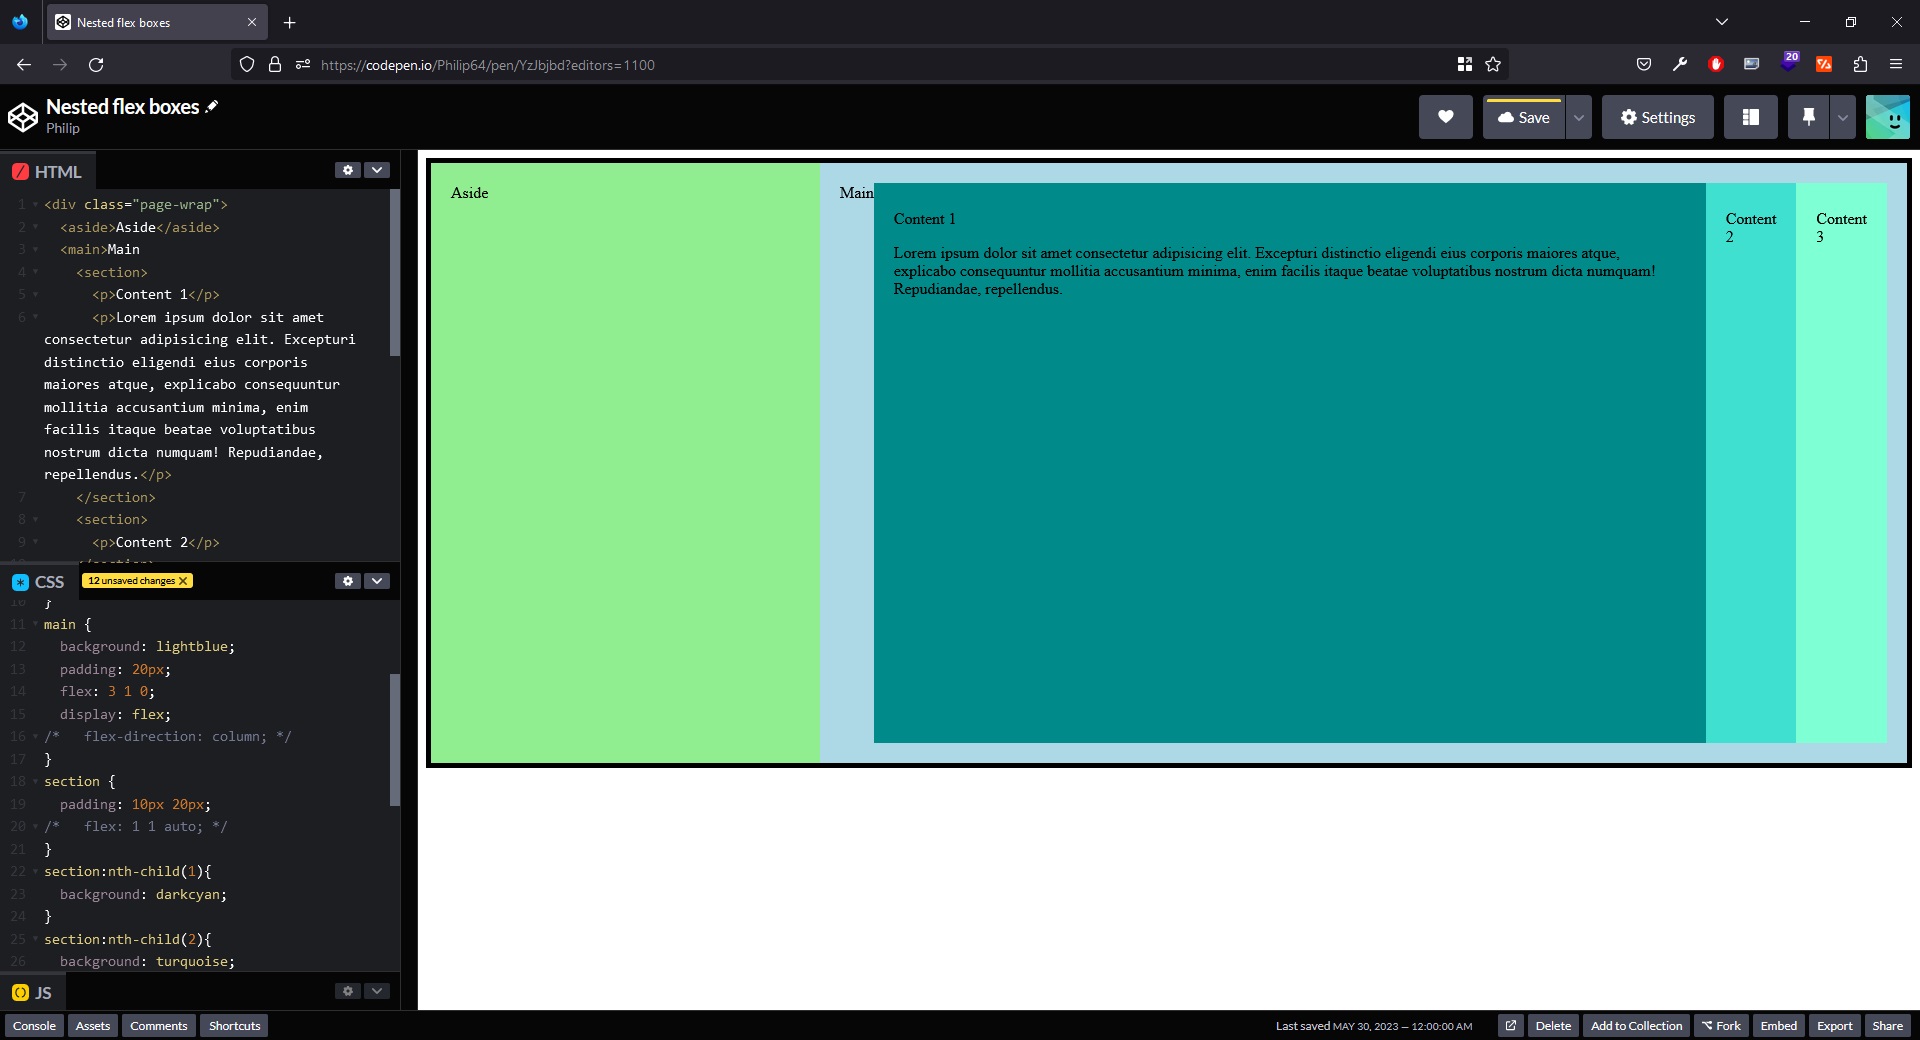Click lightblue value in CSS editor

(x=191, y=647)
